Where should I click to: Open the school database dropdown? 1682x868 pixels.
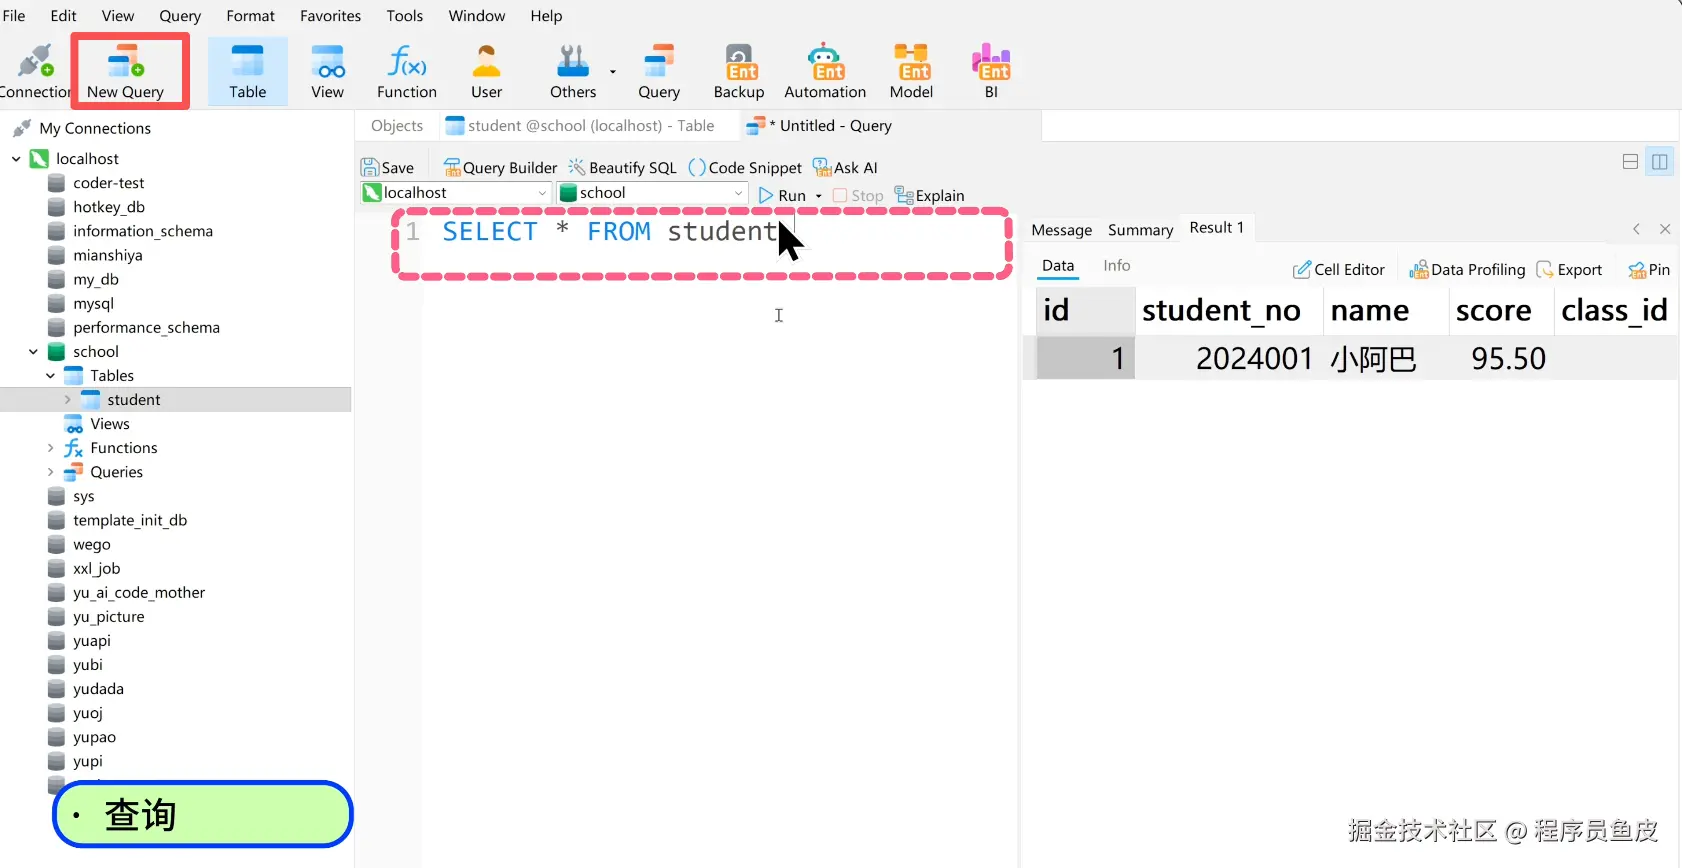pyautogui.click(x=652, y=193)
